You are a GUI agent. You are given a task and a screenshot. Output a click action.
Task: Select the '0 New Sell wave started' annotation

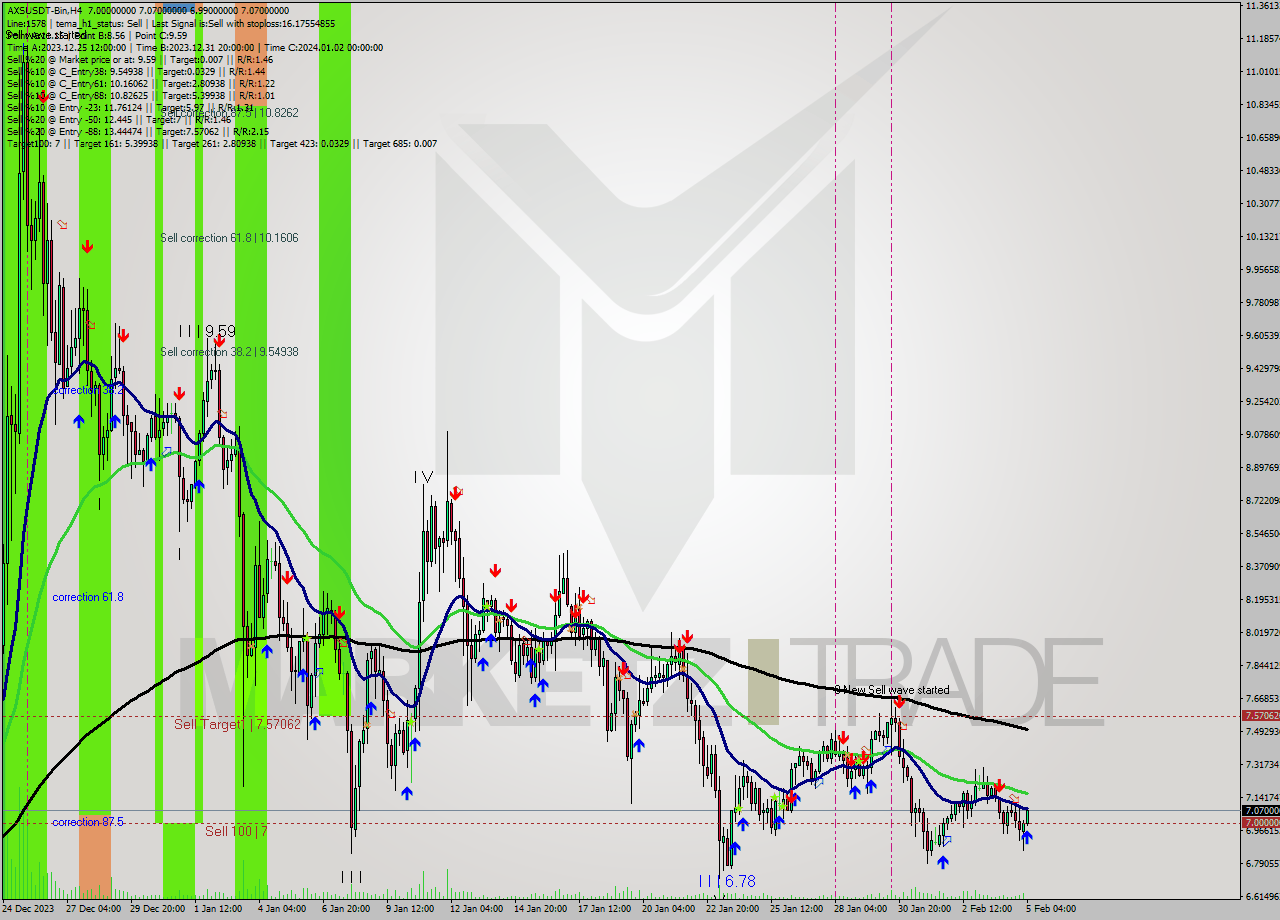(x=892, y=690)
